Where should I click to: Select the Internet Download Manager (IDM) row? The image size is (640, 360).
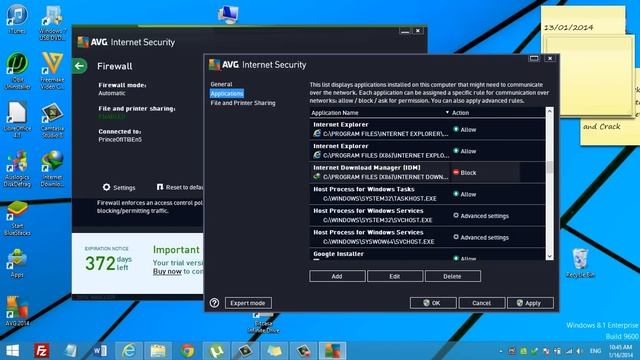pos(427,173)
